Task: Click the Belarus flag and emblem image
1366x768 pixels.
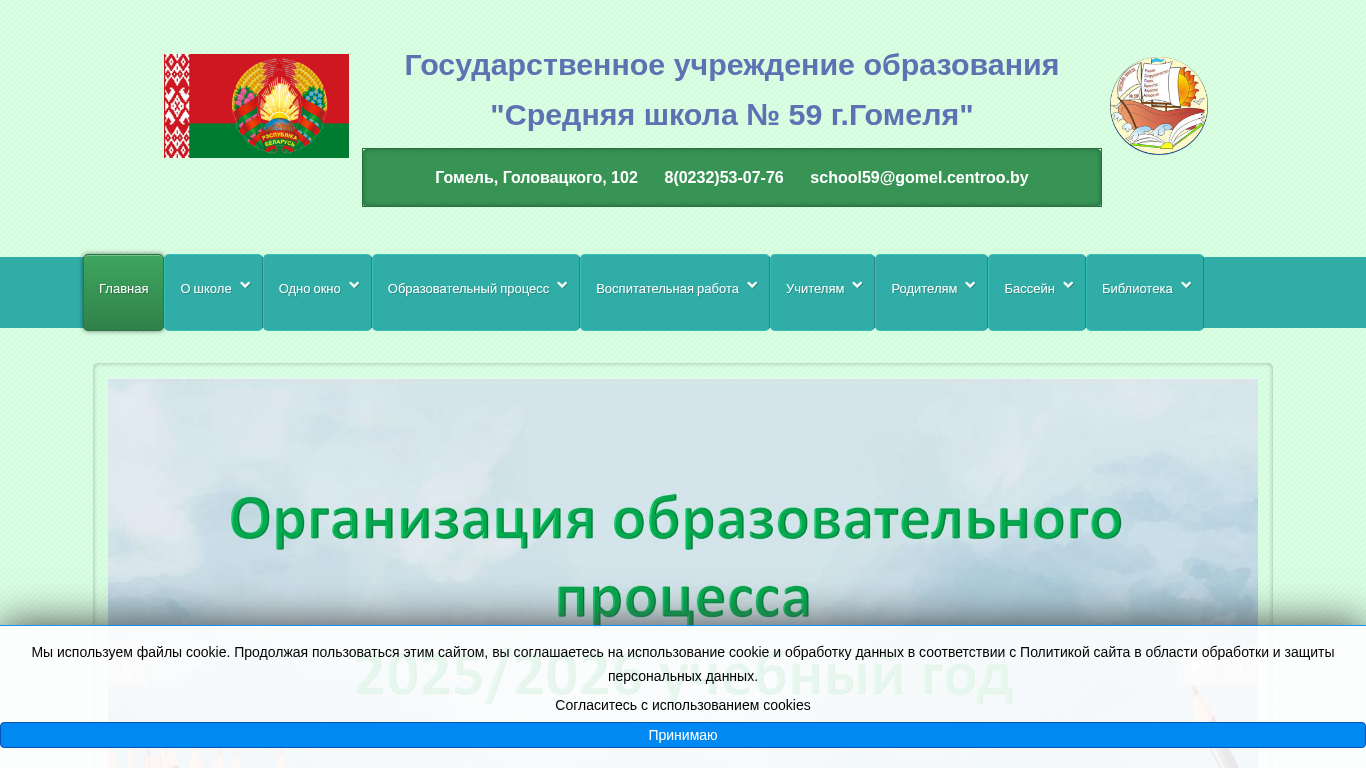Action: click(x=256, y=106)
